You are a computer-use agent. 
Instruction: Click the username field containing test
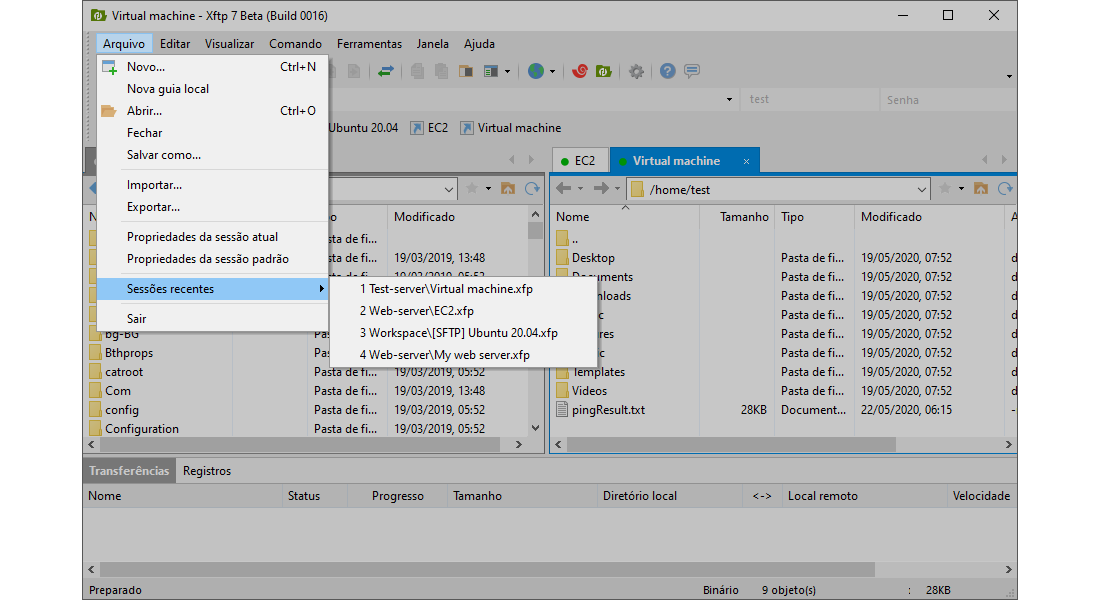[812, 100]
